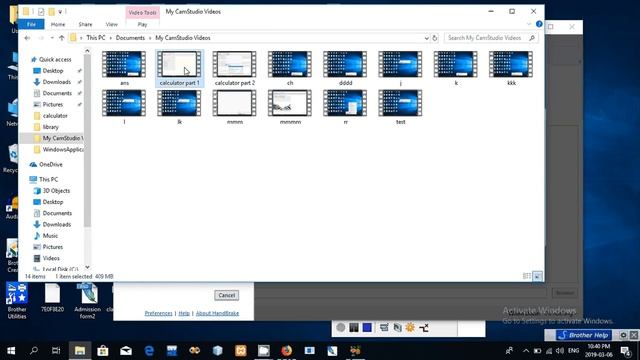This screenshot has width=640, height=360.
Task: Open Explorer help question mark icon
Action: point(539,24)
